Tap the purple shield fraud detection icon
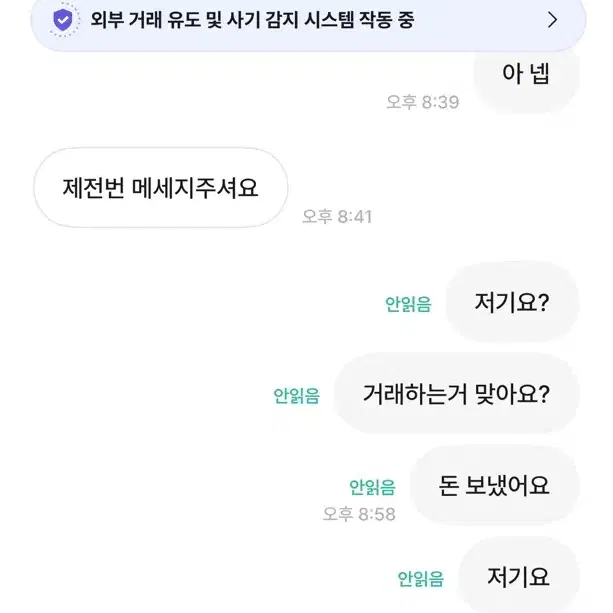The width and height of the screenshot is (613, 613). point(63,20)
